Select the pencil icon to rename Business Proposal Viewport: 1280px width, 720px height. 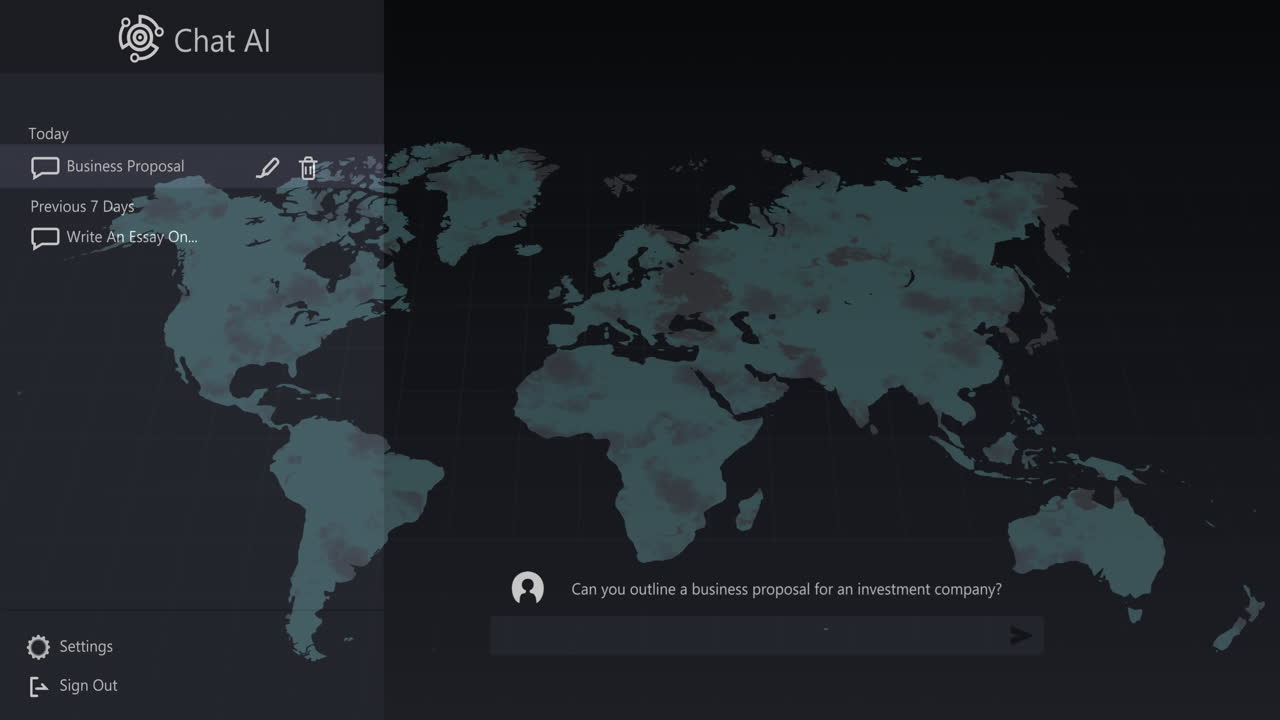pos(267,167)
